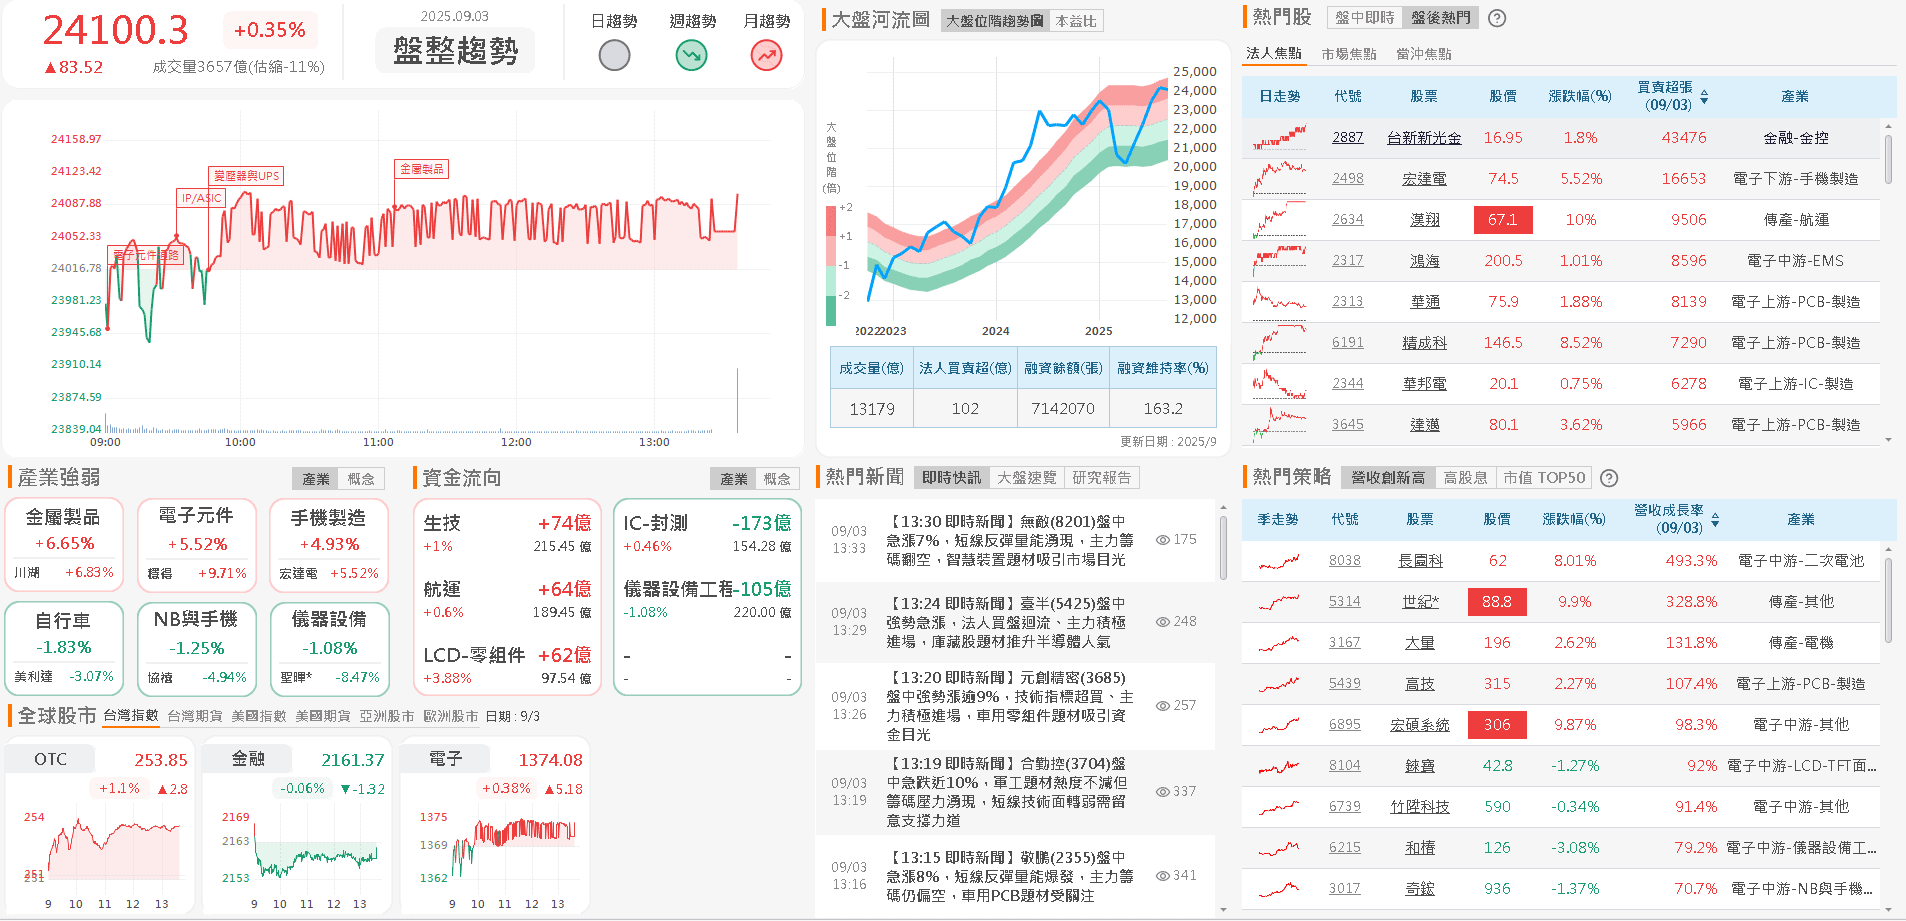
Task: Click the red monthly trend (月趨勢) icon
Action: (x=767, y=55)
